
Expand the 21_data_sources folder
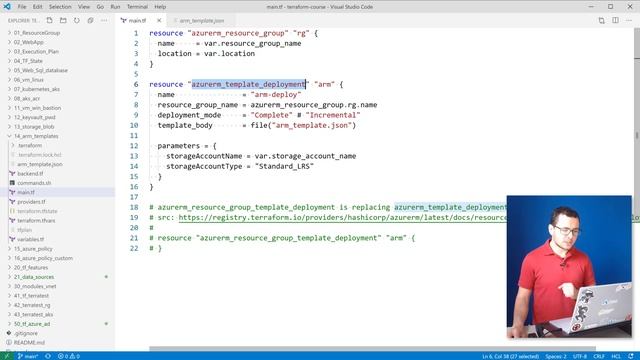(34, 277)
